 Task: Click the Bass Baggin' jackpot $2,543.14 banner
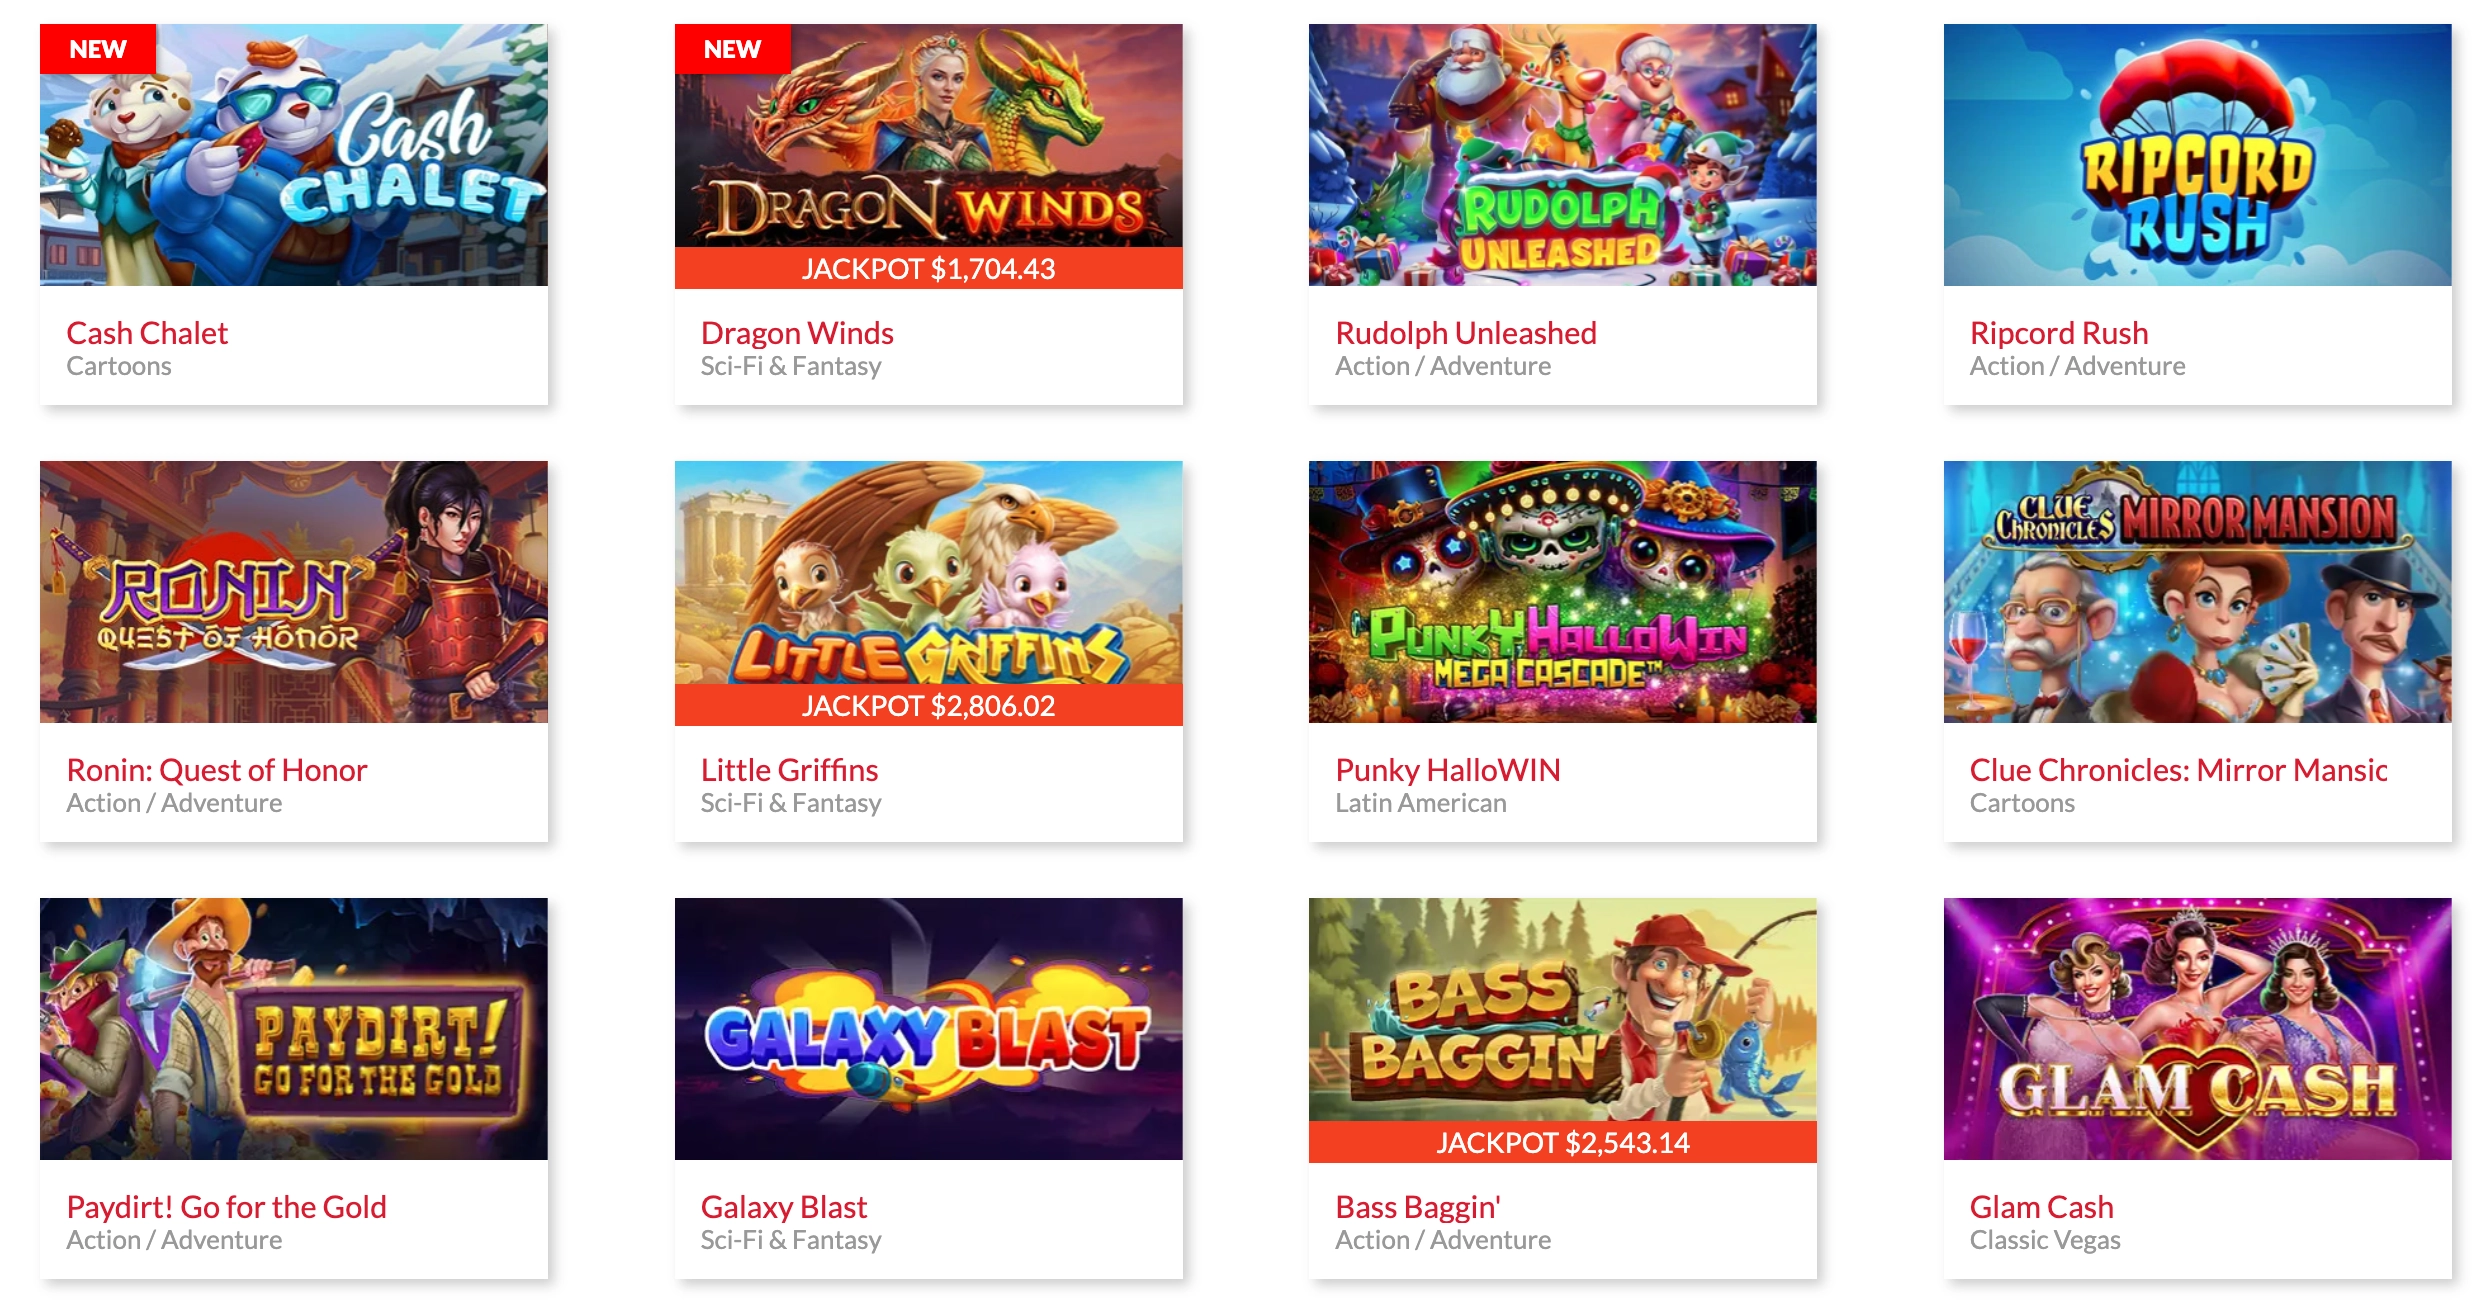tap(1562, 1142)
